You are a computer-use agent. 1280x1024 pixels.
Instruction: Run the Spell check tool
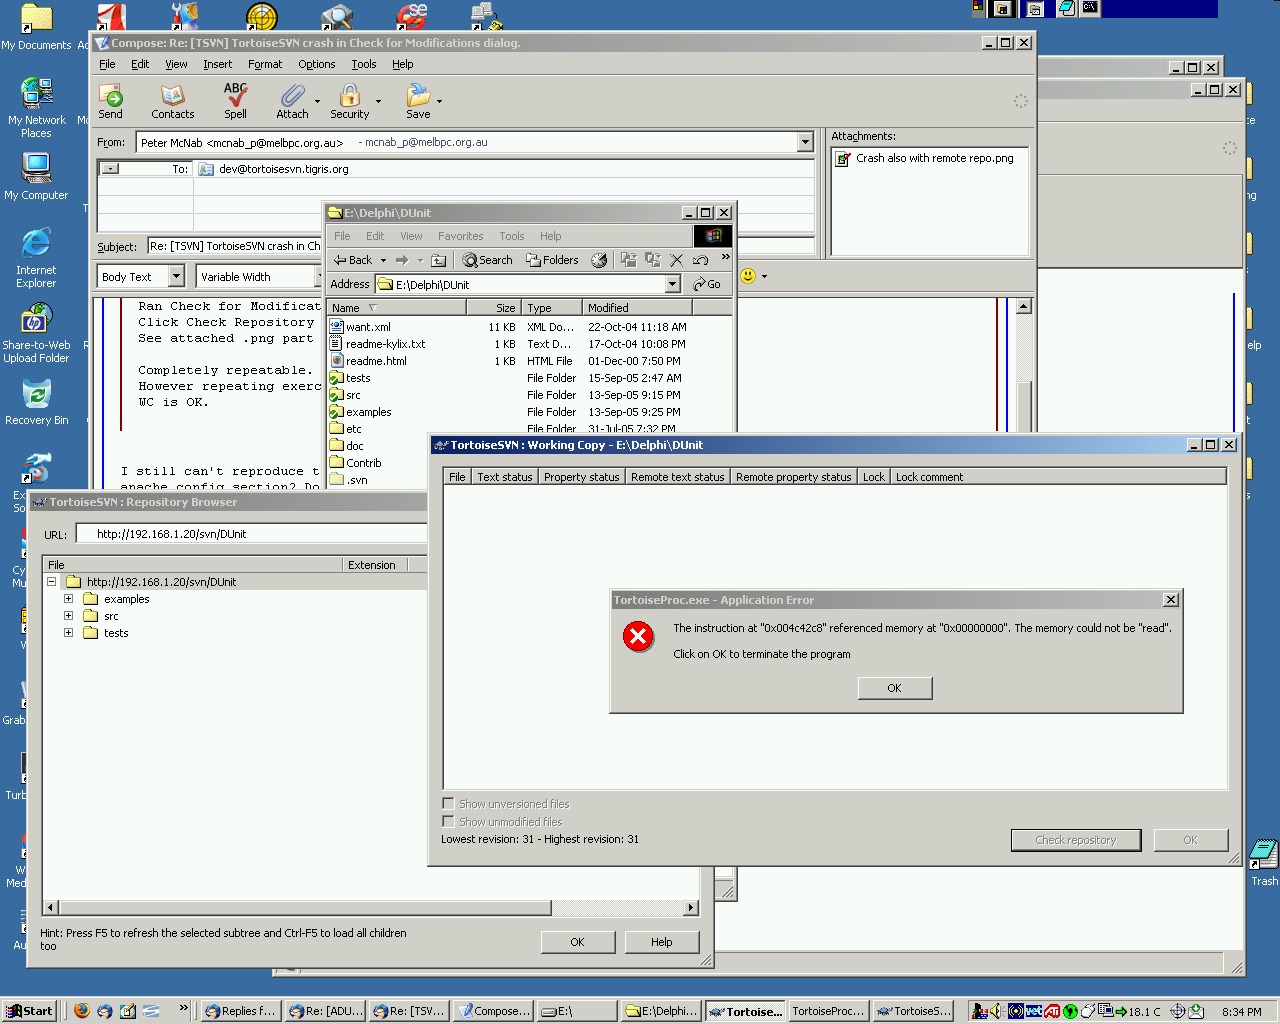[x=236, y=102]
